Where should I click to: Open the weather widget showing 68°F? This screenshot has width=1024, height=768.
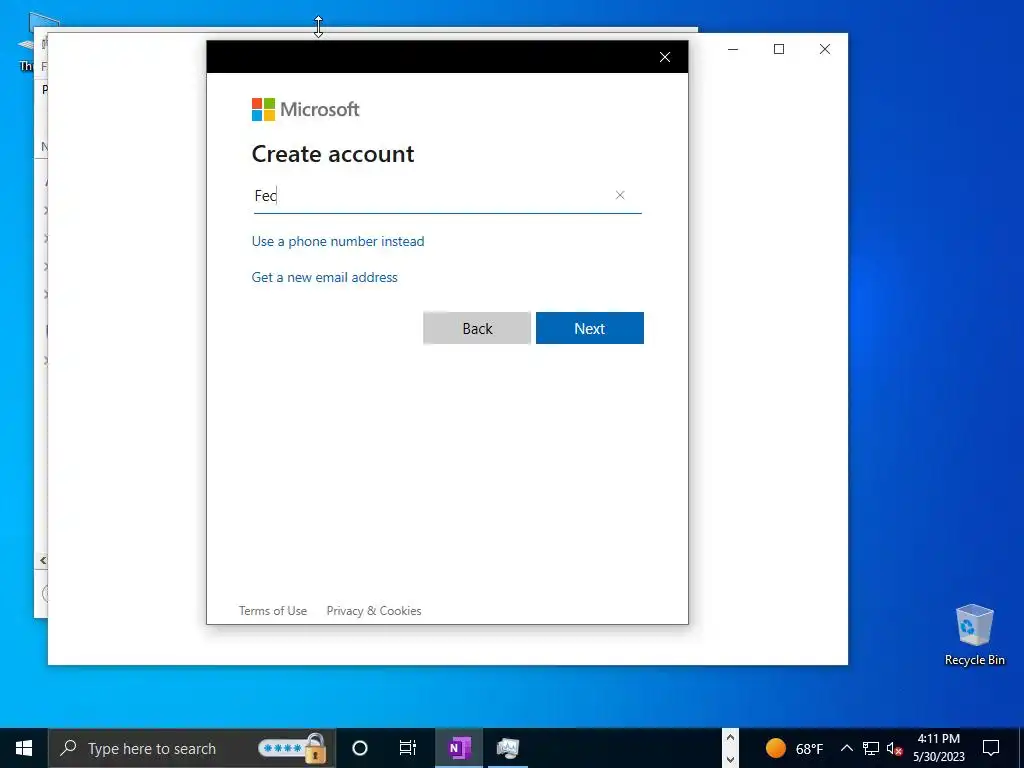coord(794,748)
